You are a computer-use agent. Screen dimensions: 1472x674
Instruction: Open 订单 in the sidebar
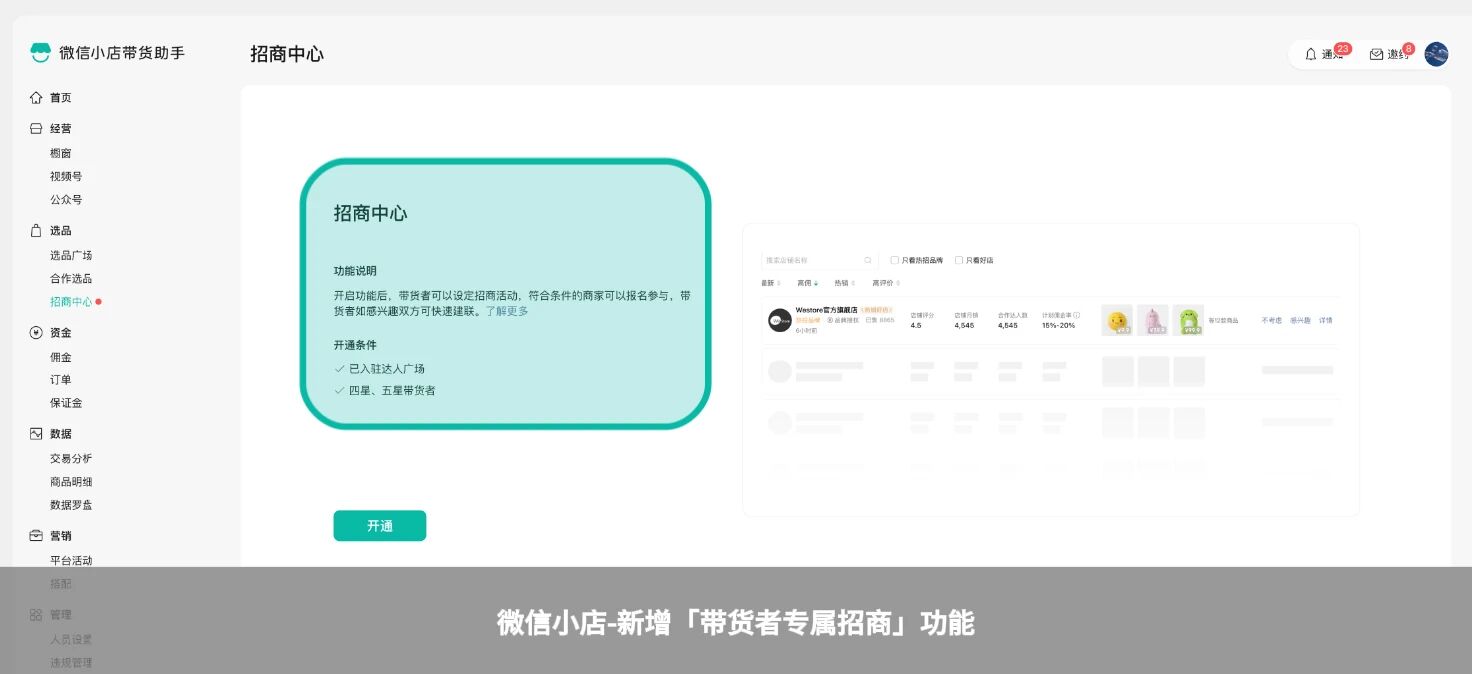pyautogui.click(x=61, y=380)
